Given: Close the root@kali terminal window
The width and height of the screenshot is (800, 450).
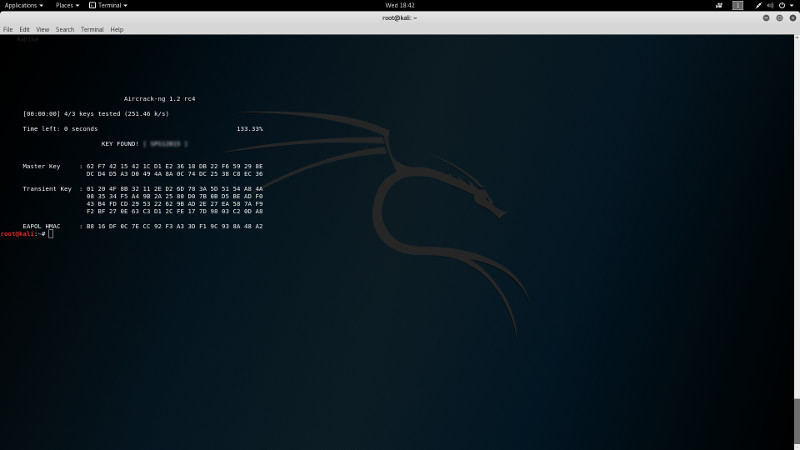Looking at the screenshot, I should pos(792,18).
